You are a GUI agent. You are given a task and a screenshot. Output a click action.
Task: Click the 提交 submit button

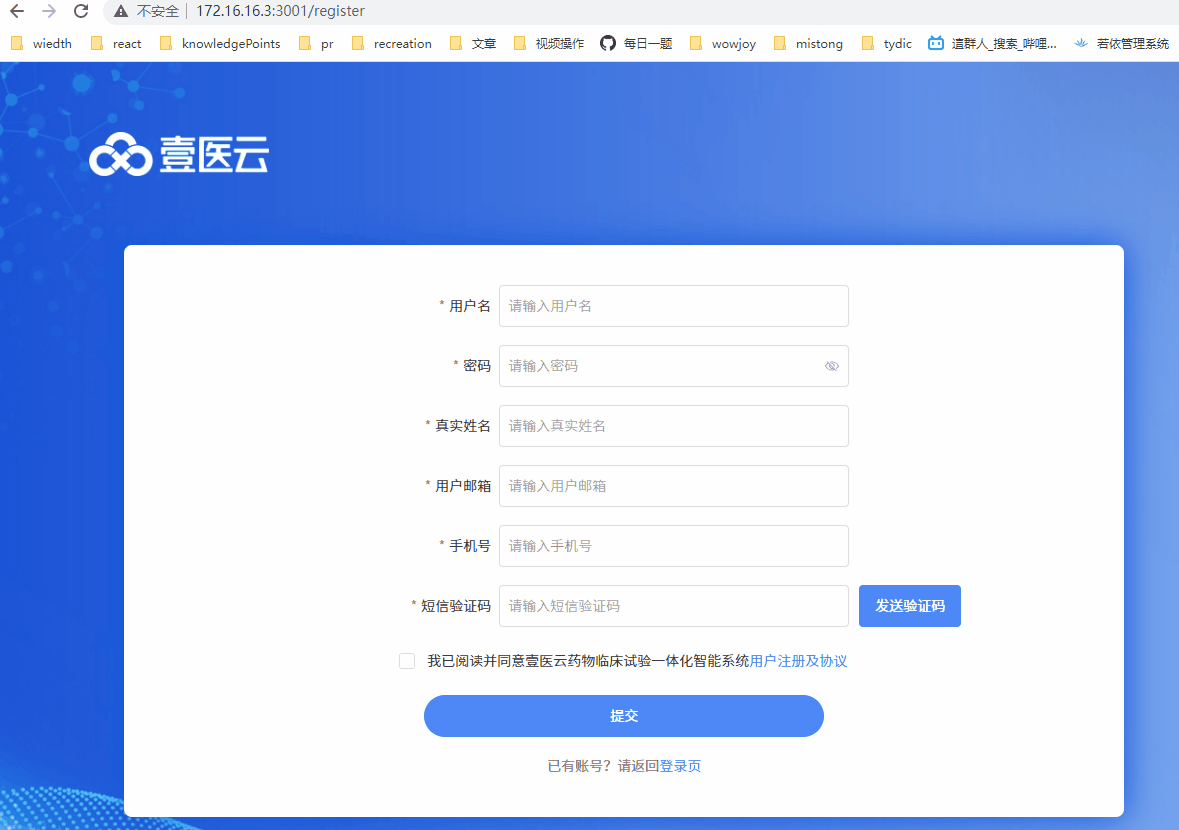624,716
